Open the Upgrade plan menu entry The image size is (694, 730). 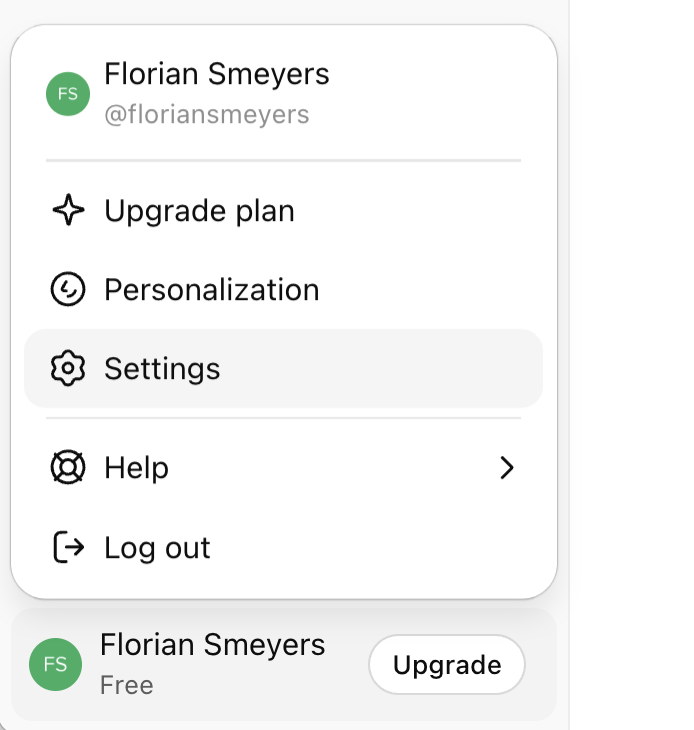point(199,211)
